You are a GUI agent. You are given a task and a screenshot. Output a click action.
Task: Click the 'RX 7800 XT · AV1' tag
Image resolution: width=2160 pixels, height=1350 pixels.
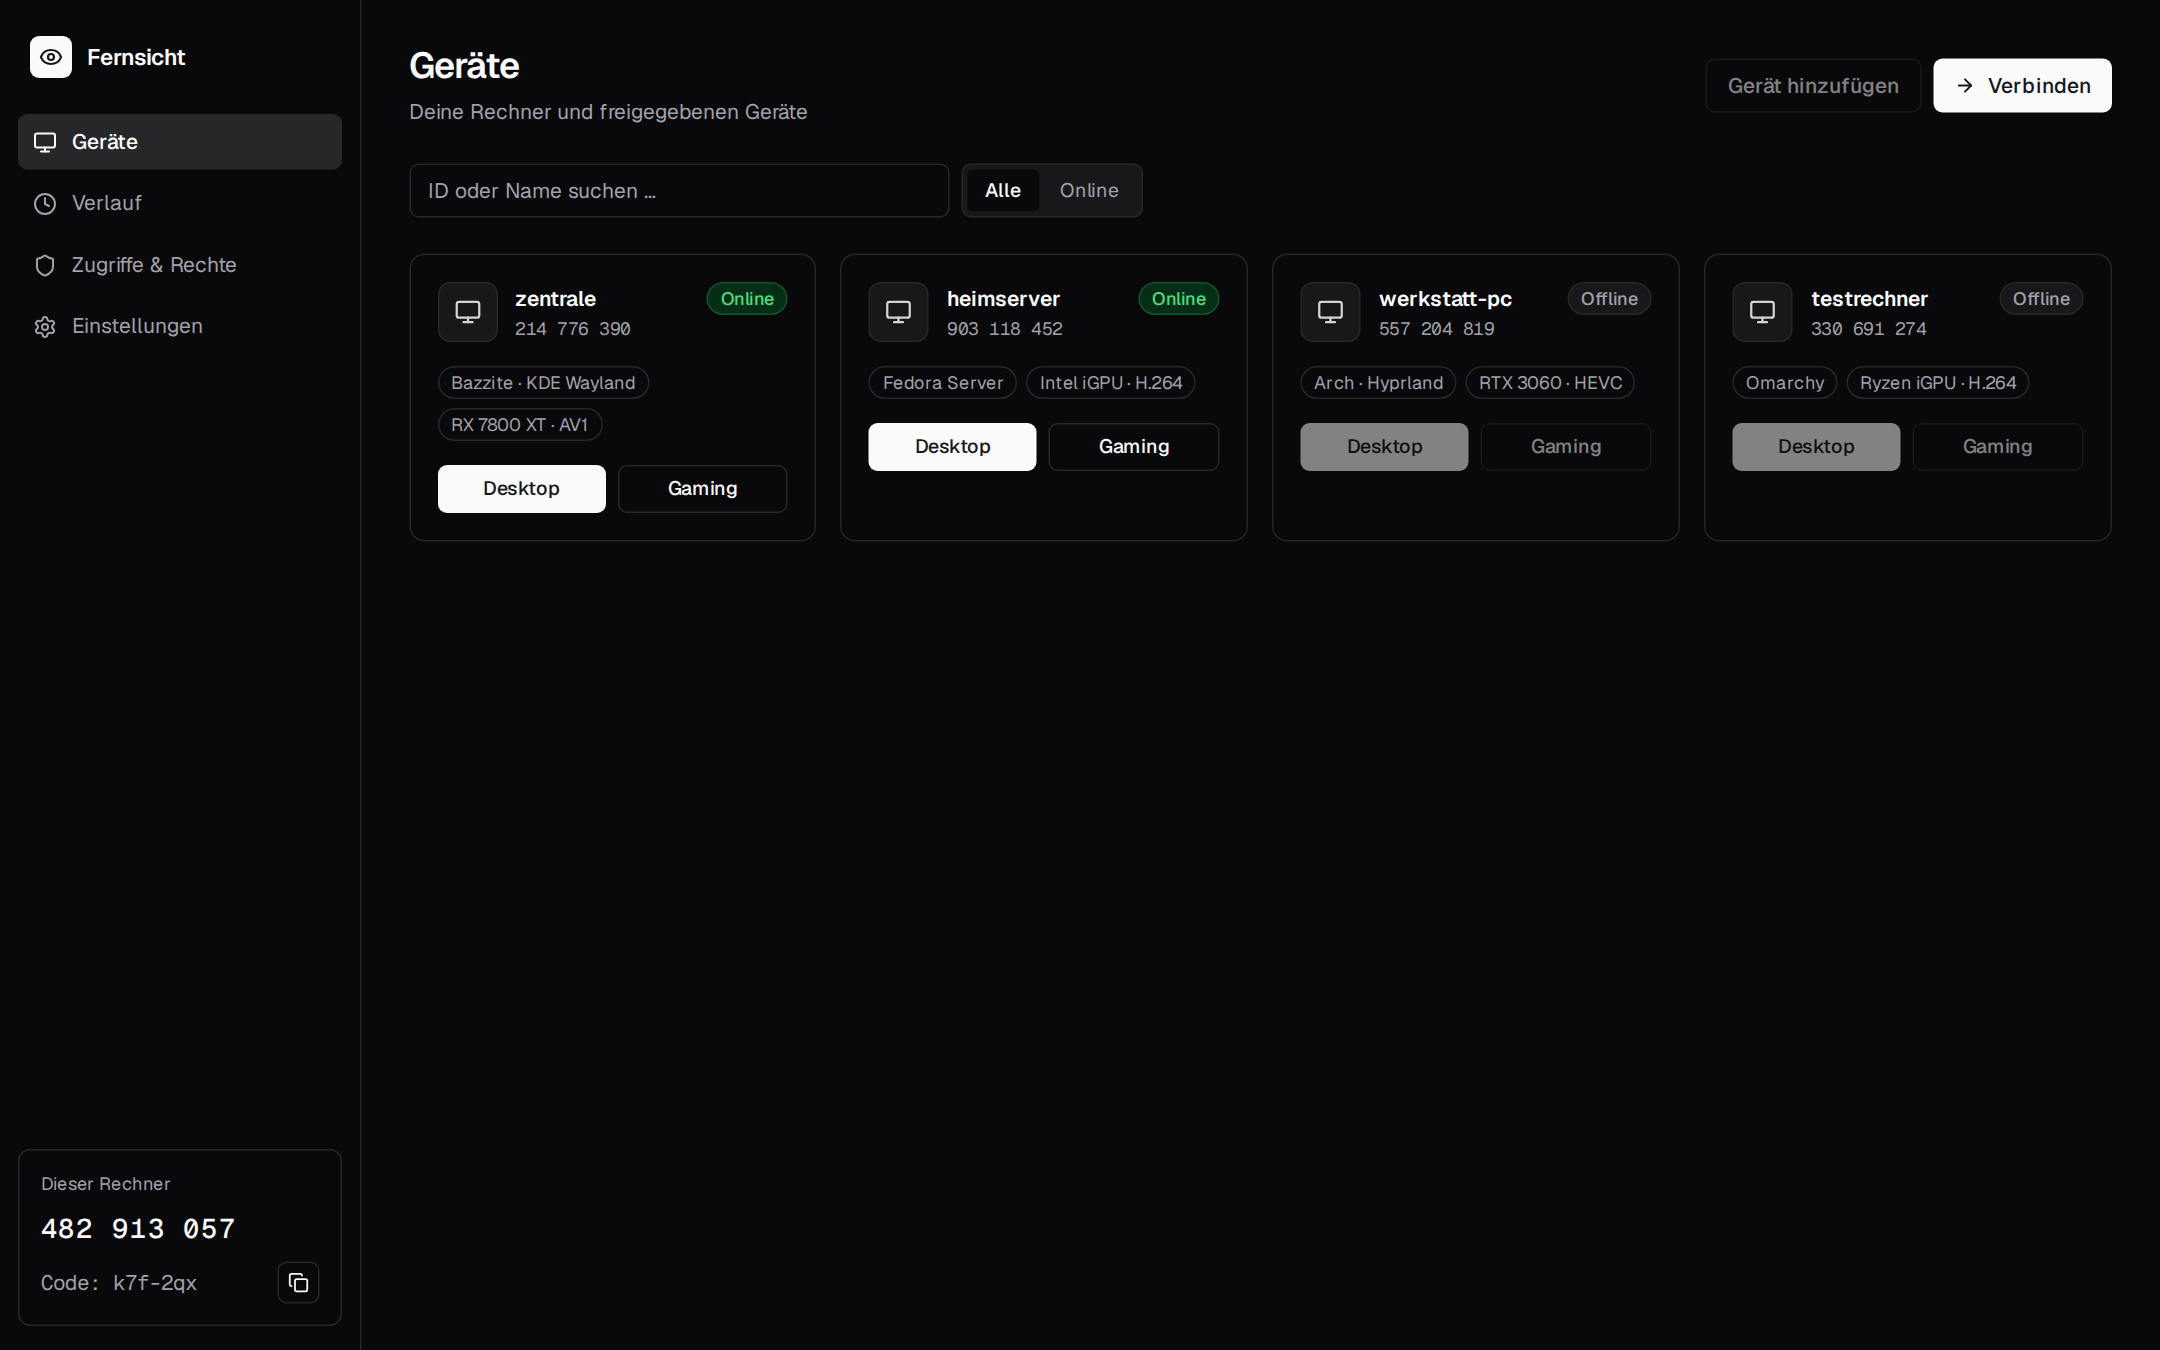[x=520, y=425]
